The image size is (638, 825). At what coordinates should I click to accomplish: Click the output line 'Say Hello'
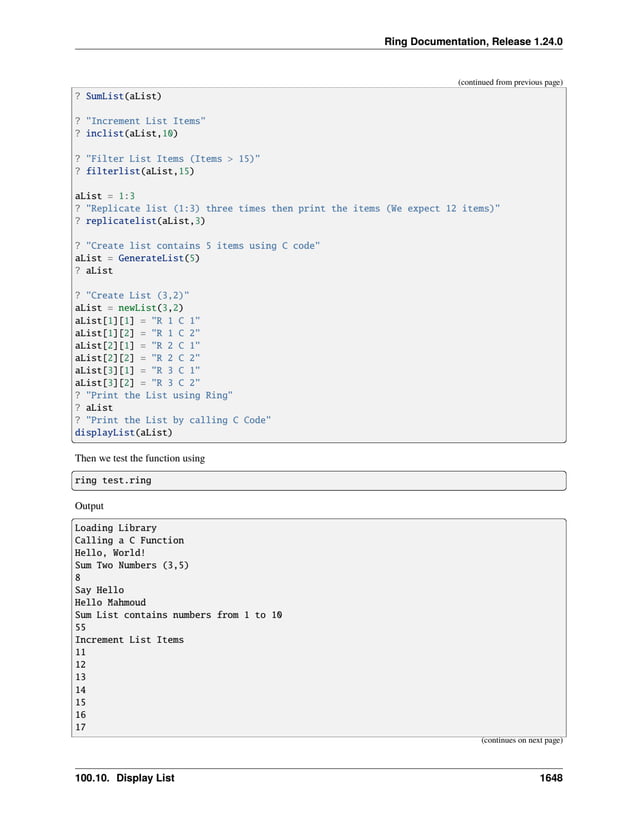click(x=99, y=590)
